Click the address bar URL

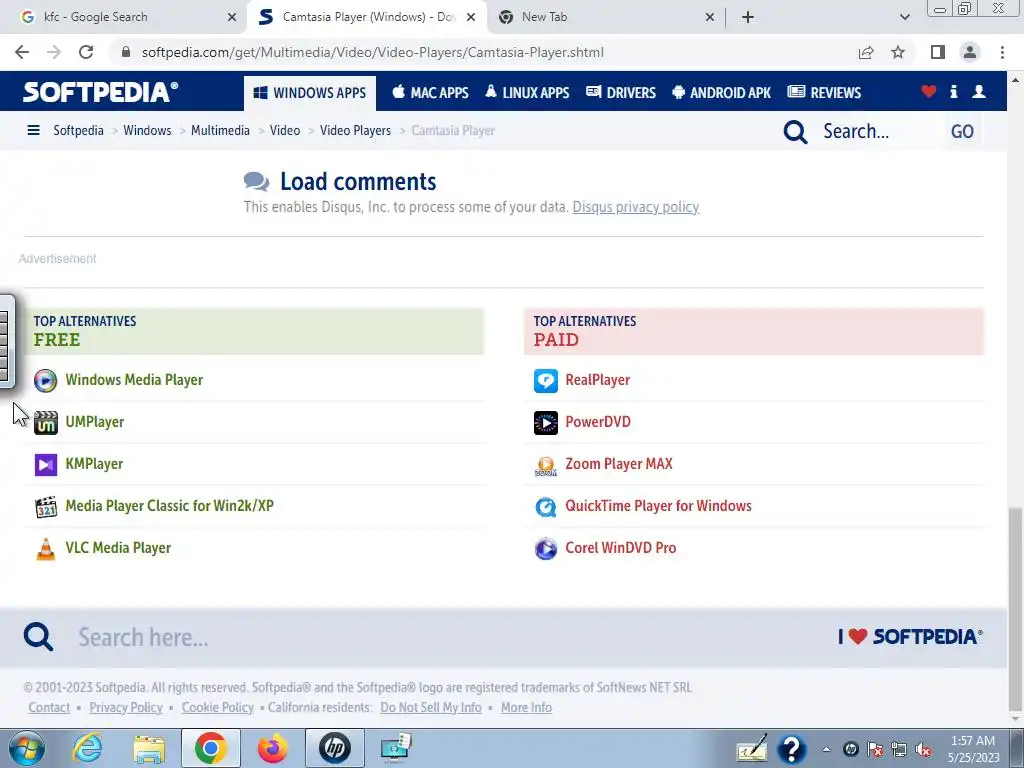click(372, 52)
